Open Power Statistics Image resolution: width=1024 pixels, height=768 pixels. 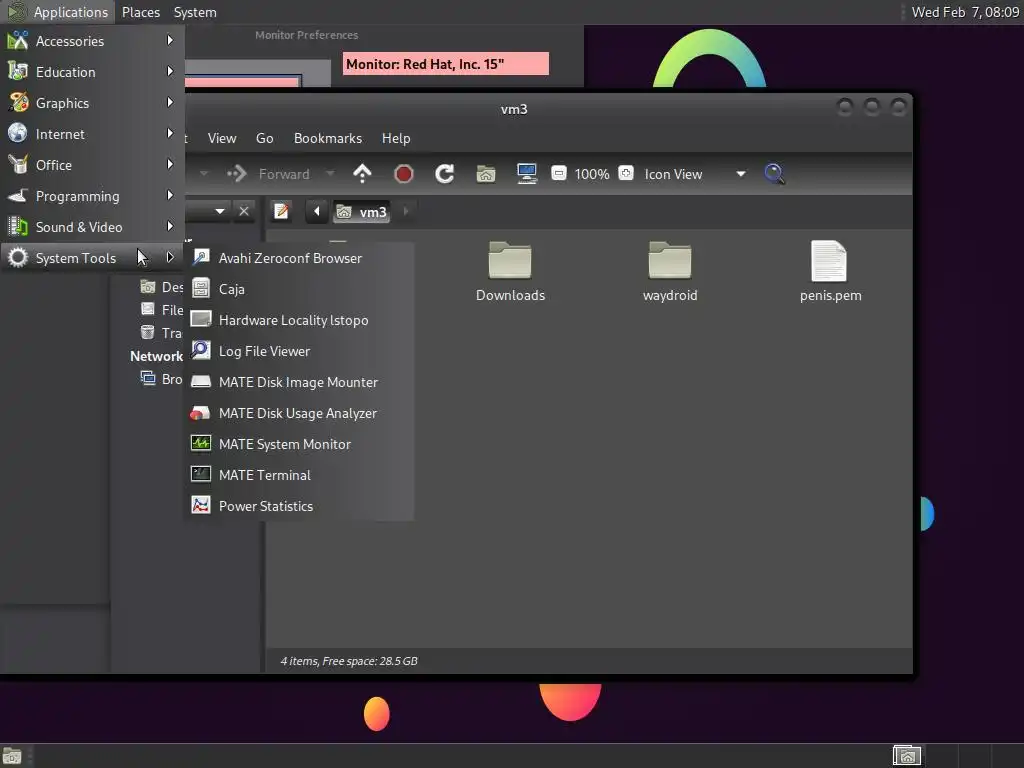300,506
